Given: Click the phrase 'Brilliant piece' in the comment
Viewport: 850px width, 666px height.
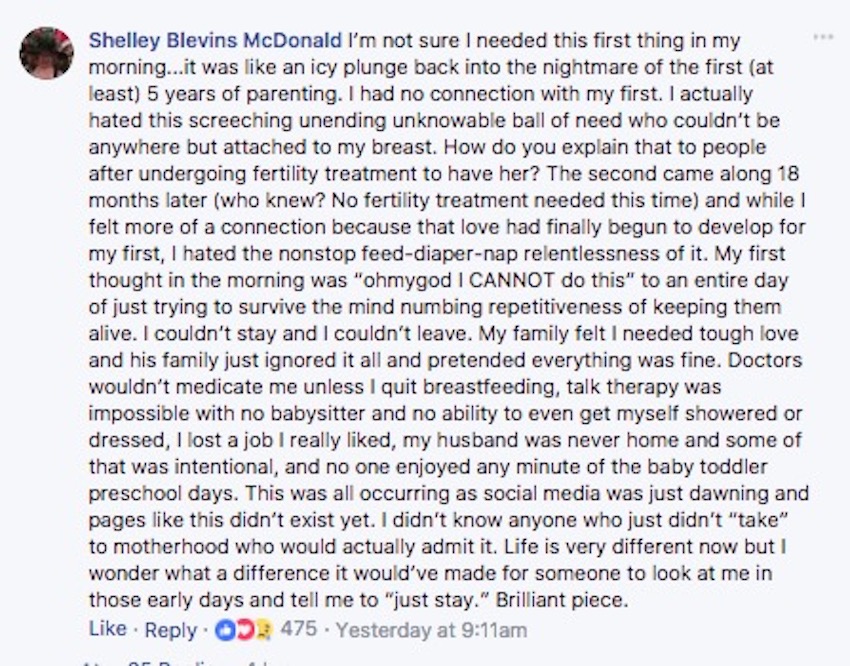Looking at the screenshot, I should 561,600.
